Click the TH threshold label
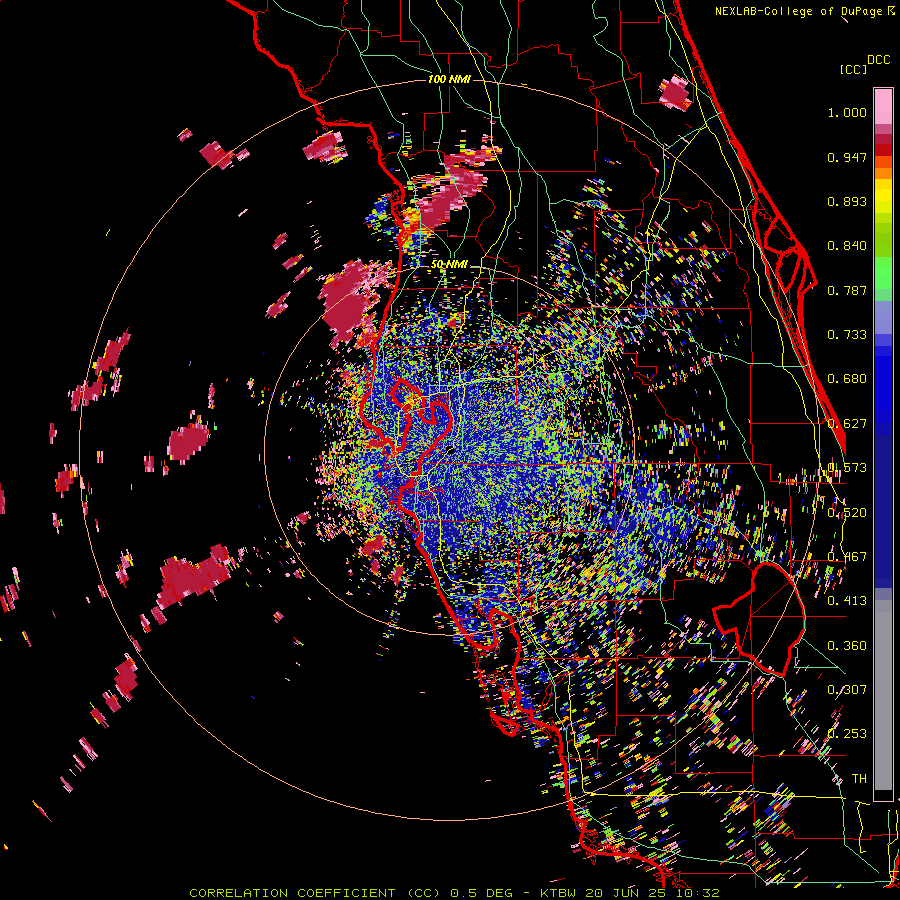 [859, 779]
